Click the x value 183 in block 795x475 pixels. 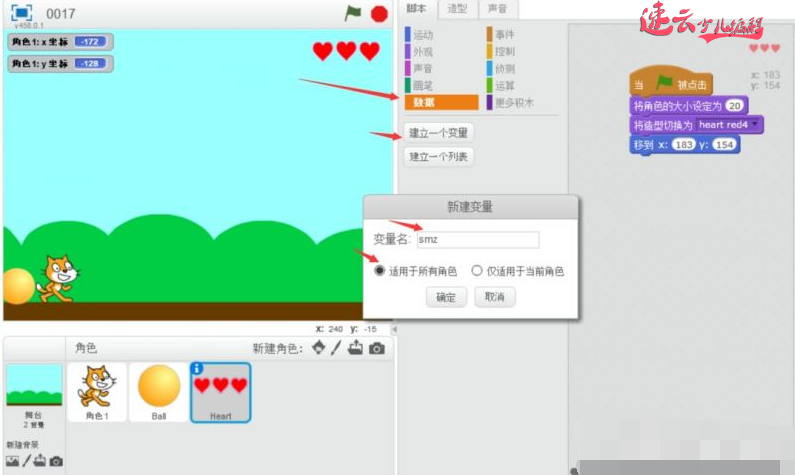click(x=683, y=144)
